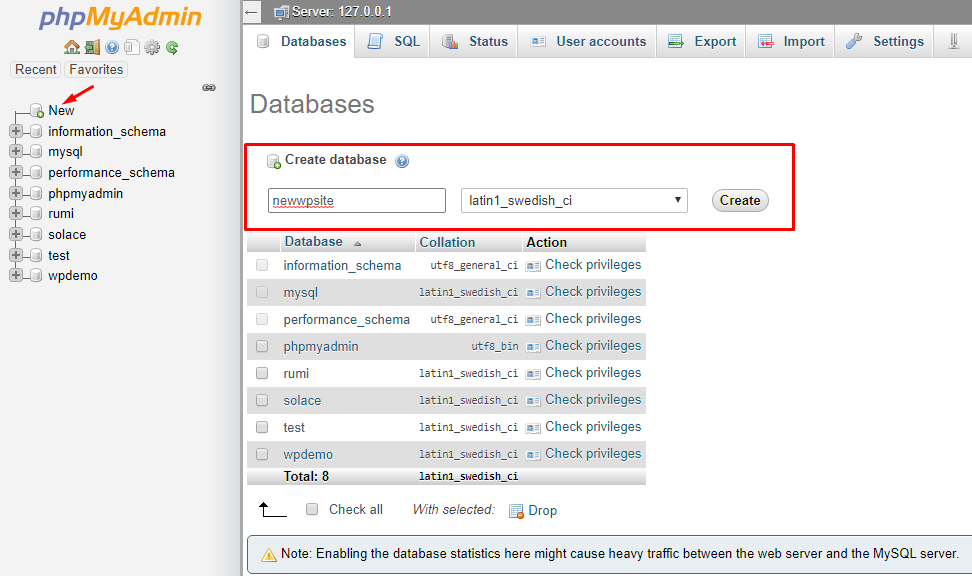Viewport: 972px width, 576px height.
Task: Open the latin1_swedish_ci collation dropdown
Action: click(574, 200)
